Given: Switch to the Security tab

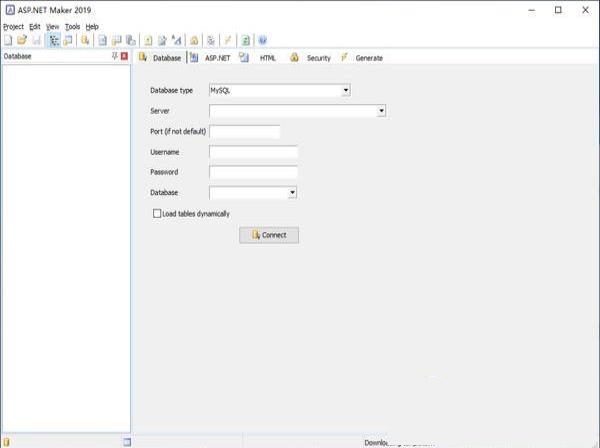Looking at the screenshot, I should click(310, 58).
